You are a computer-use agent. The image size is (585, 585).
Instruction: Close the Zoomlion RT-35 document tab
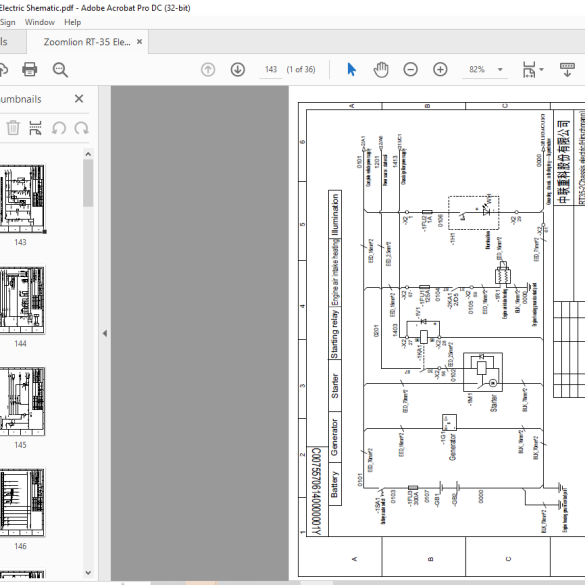[x=139, y=42]
